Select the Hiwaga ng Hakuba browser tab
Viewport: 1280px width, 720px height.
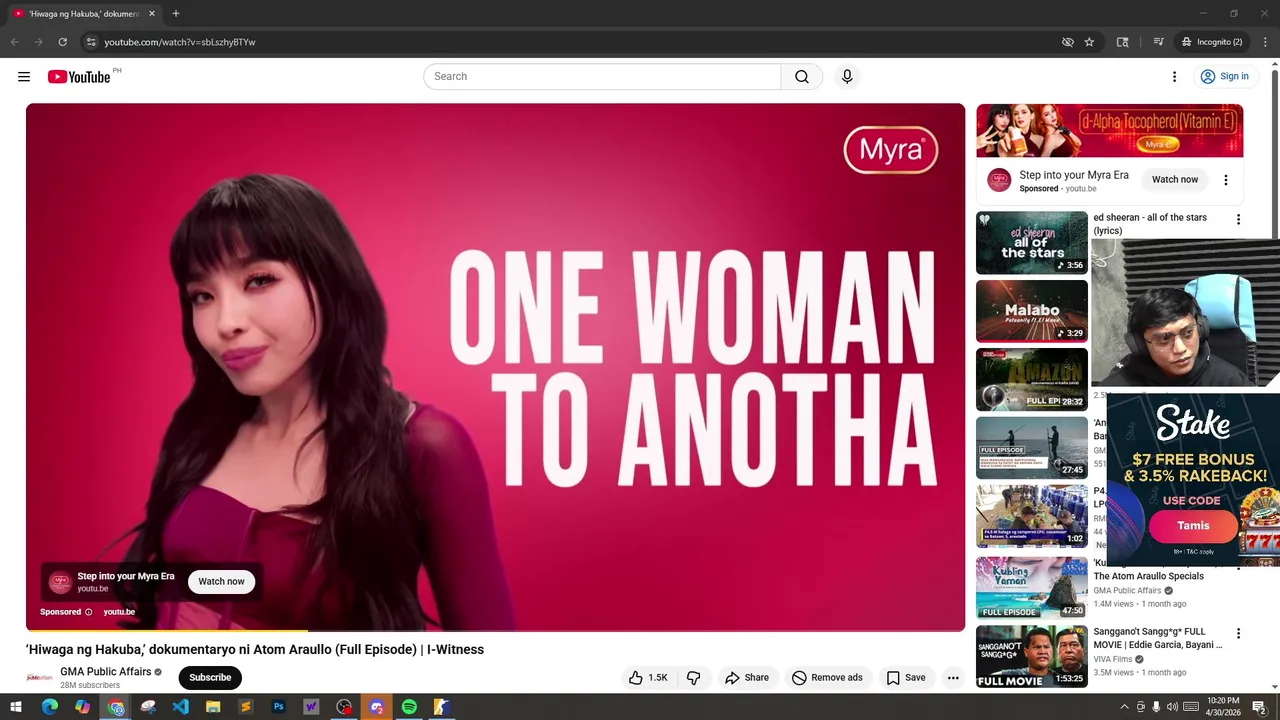(x=84, y=14)
